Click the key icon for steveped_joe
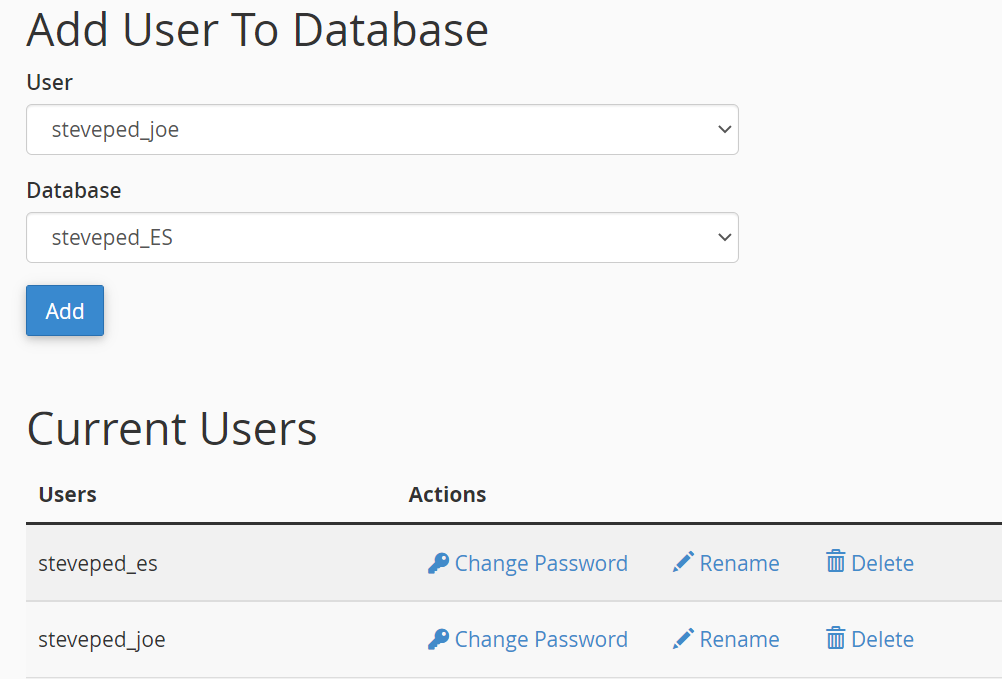This screenshot has width=1002, height=679. 438,640
